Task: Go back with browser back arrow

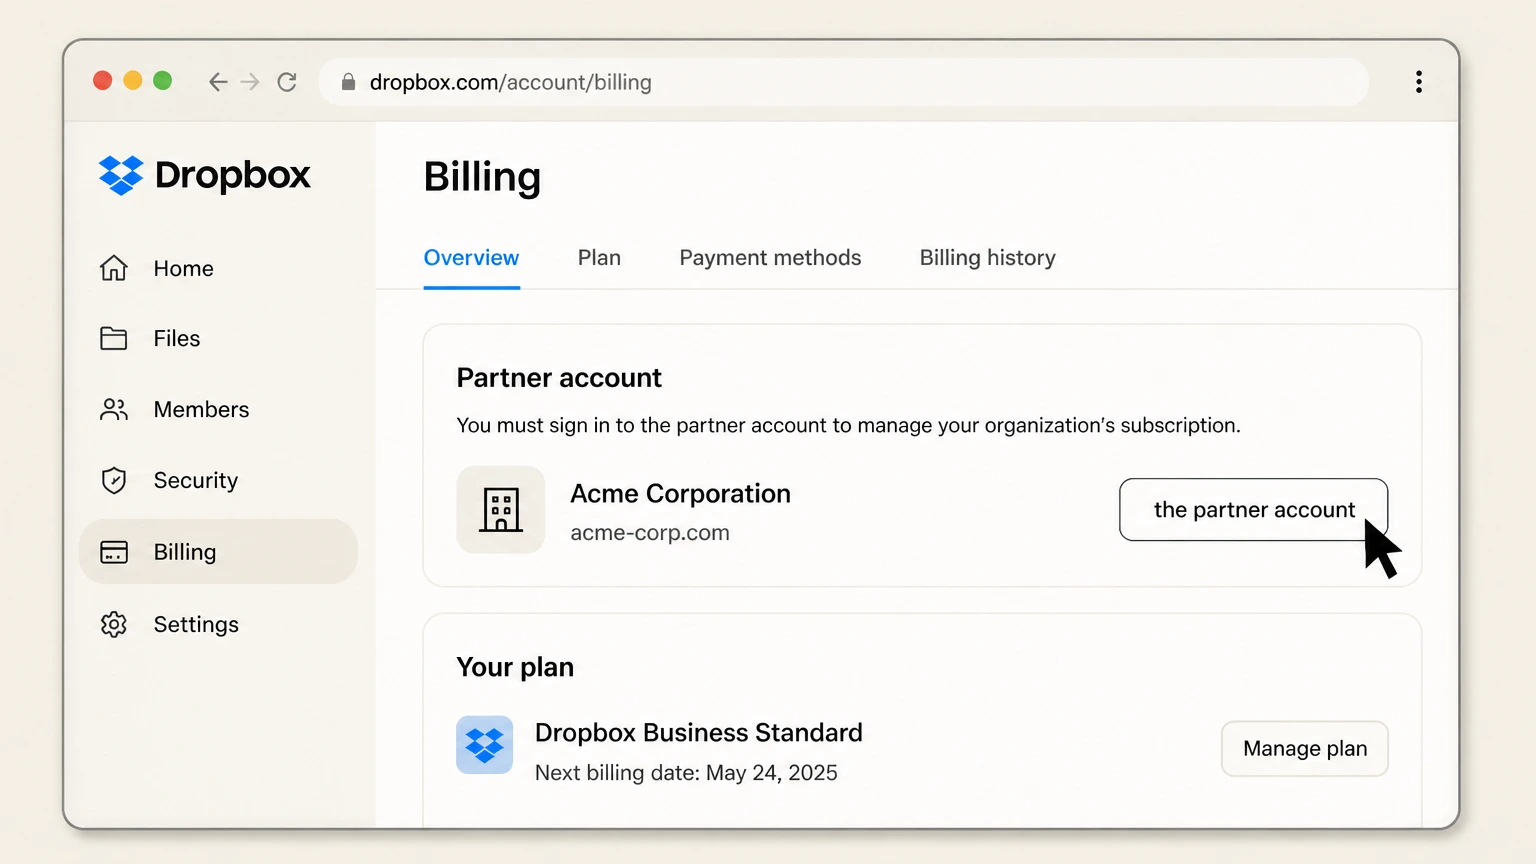Action: [218, 82]
